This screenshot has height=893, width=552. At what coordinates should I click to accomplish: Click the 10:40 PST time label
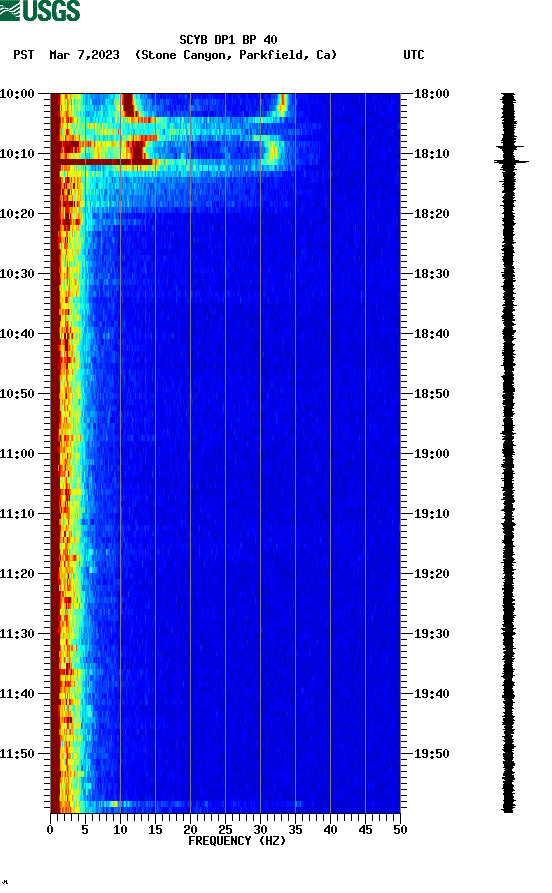(x=17, y=334)
